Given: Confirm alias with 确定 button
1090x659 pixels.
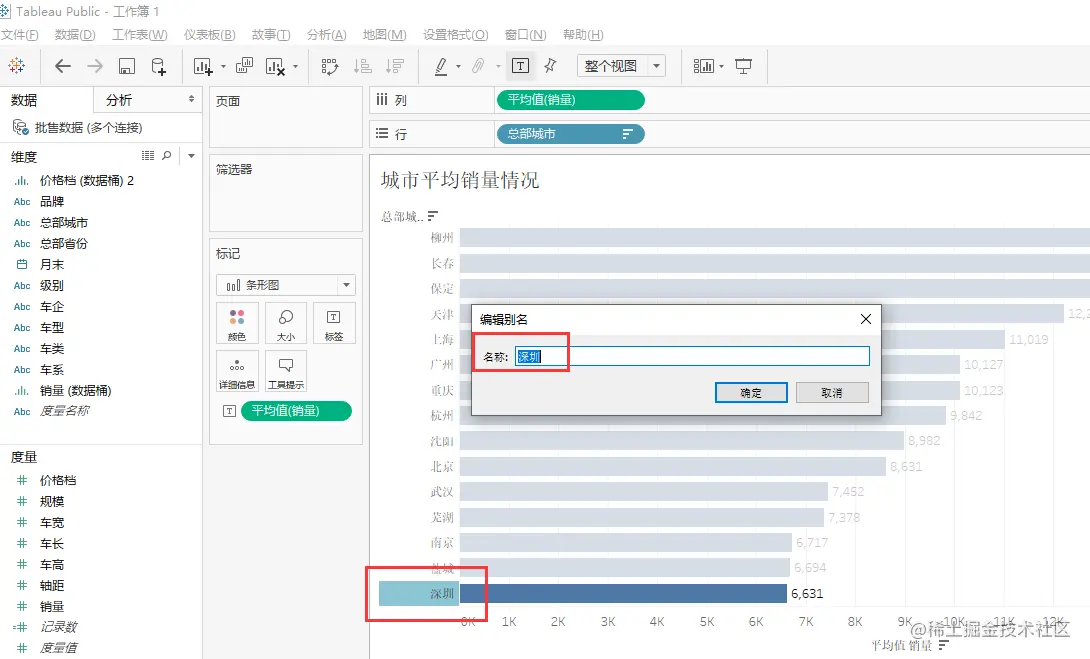Looking at the screenshot, I should coord(751,393).
